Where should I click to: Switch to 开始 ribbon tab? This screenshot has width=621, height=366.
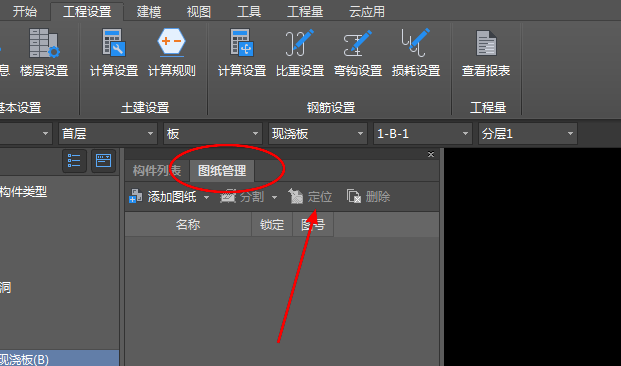click(x=25, y=11)
